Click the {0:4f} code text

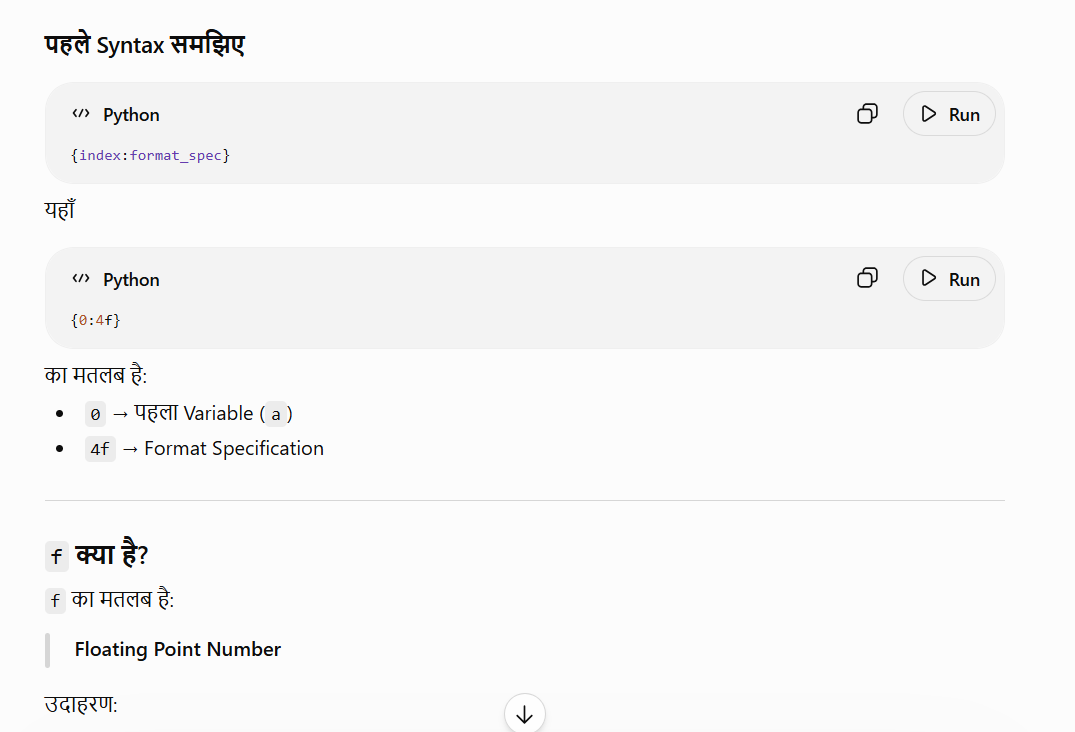95,320
